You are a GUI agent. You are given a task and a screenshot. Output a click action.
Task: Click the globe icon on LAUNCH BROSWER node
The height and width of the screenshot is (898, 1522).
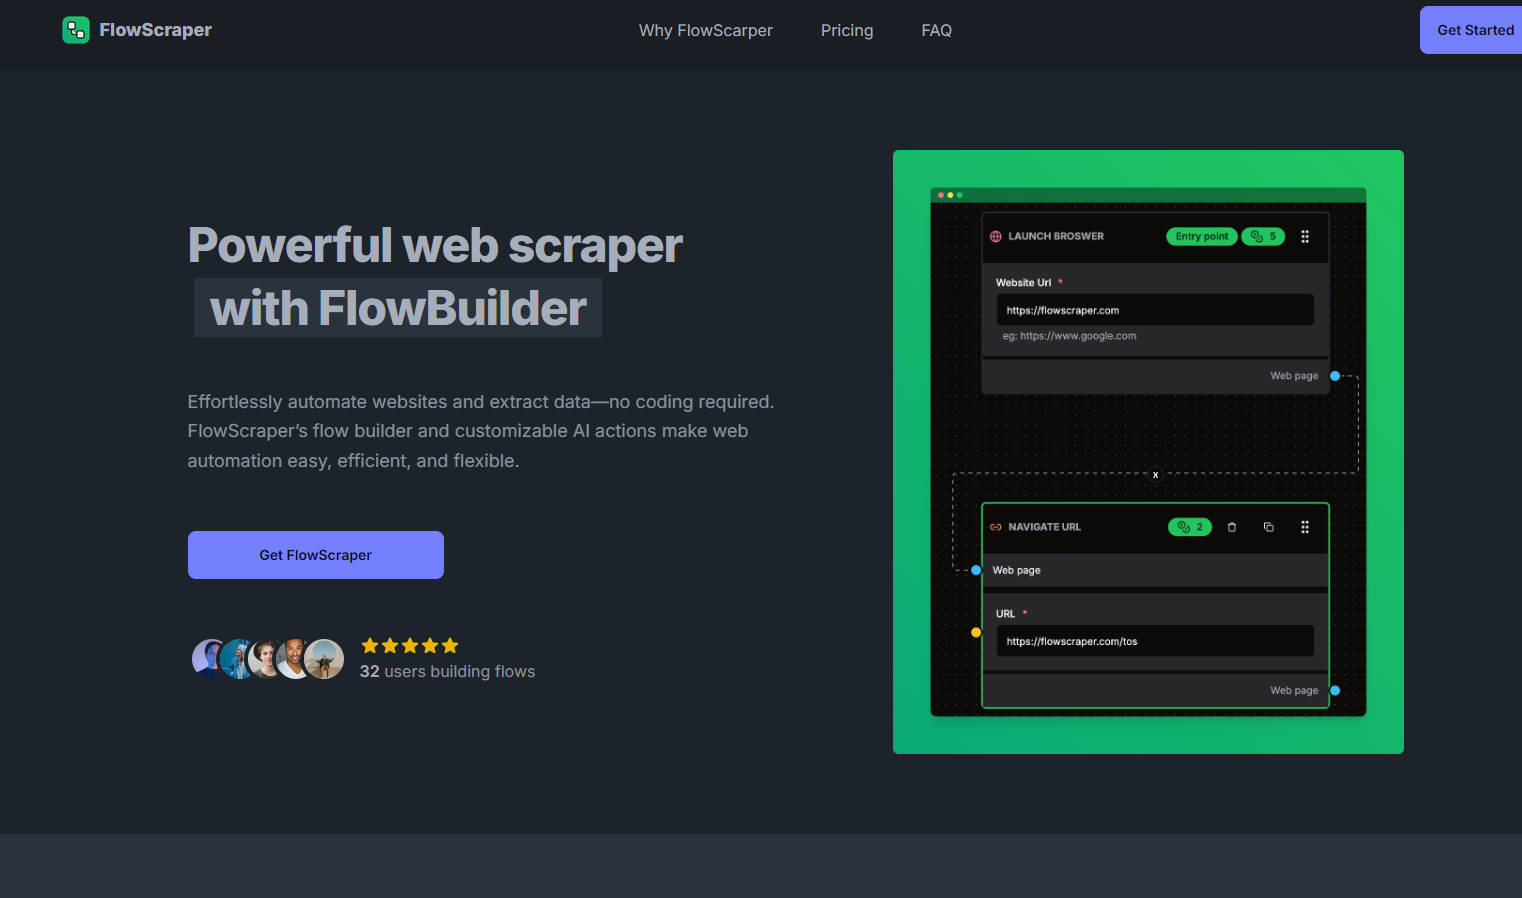(995, 236)
